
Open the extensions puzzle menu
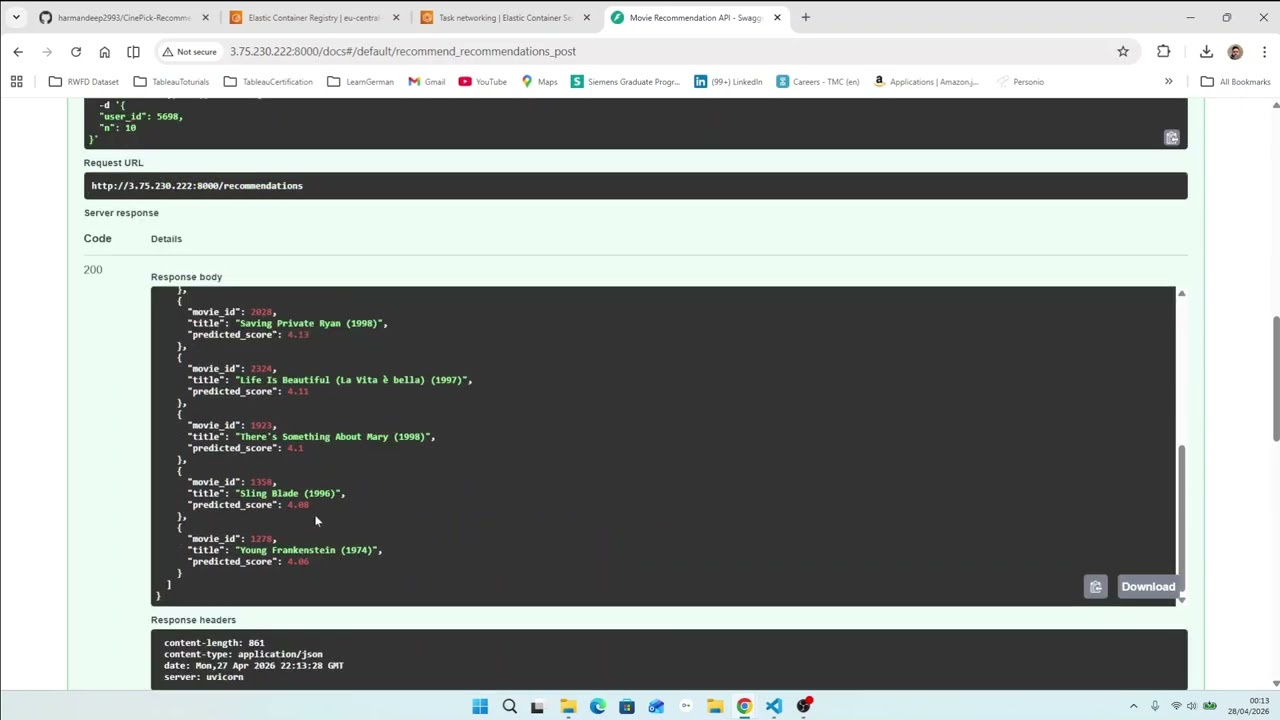[1163, 51]
